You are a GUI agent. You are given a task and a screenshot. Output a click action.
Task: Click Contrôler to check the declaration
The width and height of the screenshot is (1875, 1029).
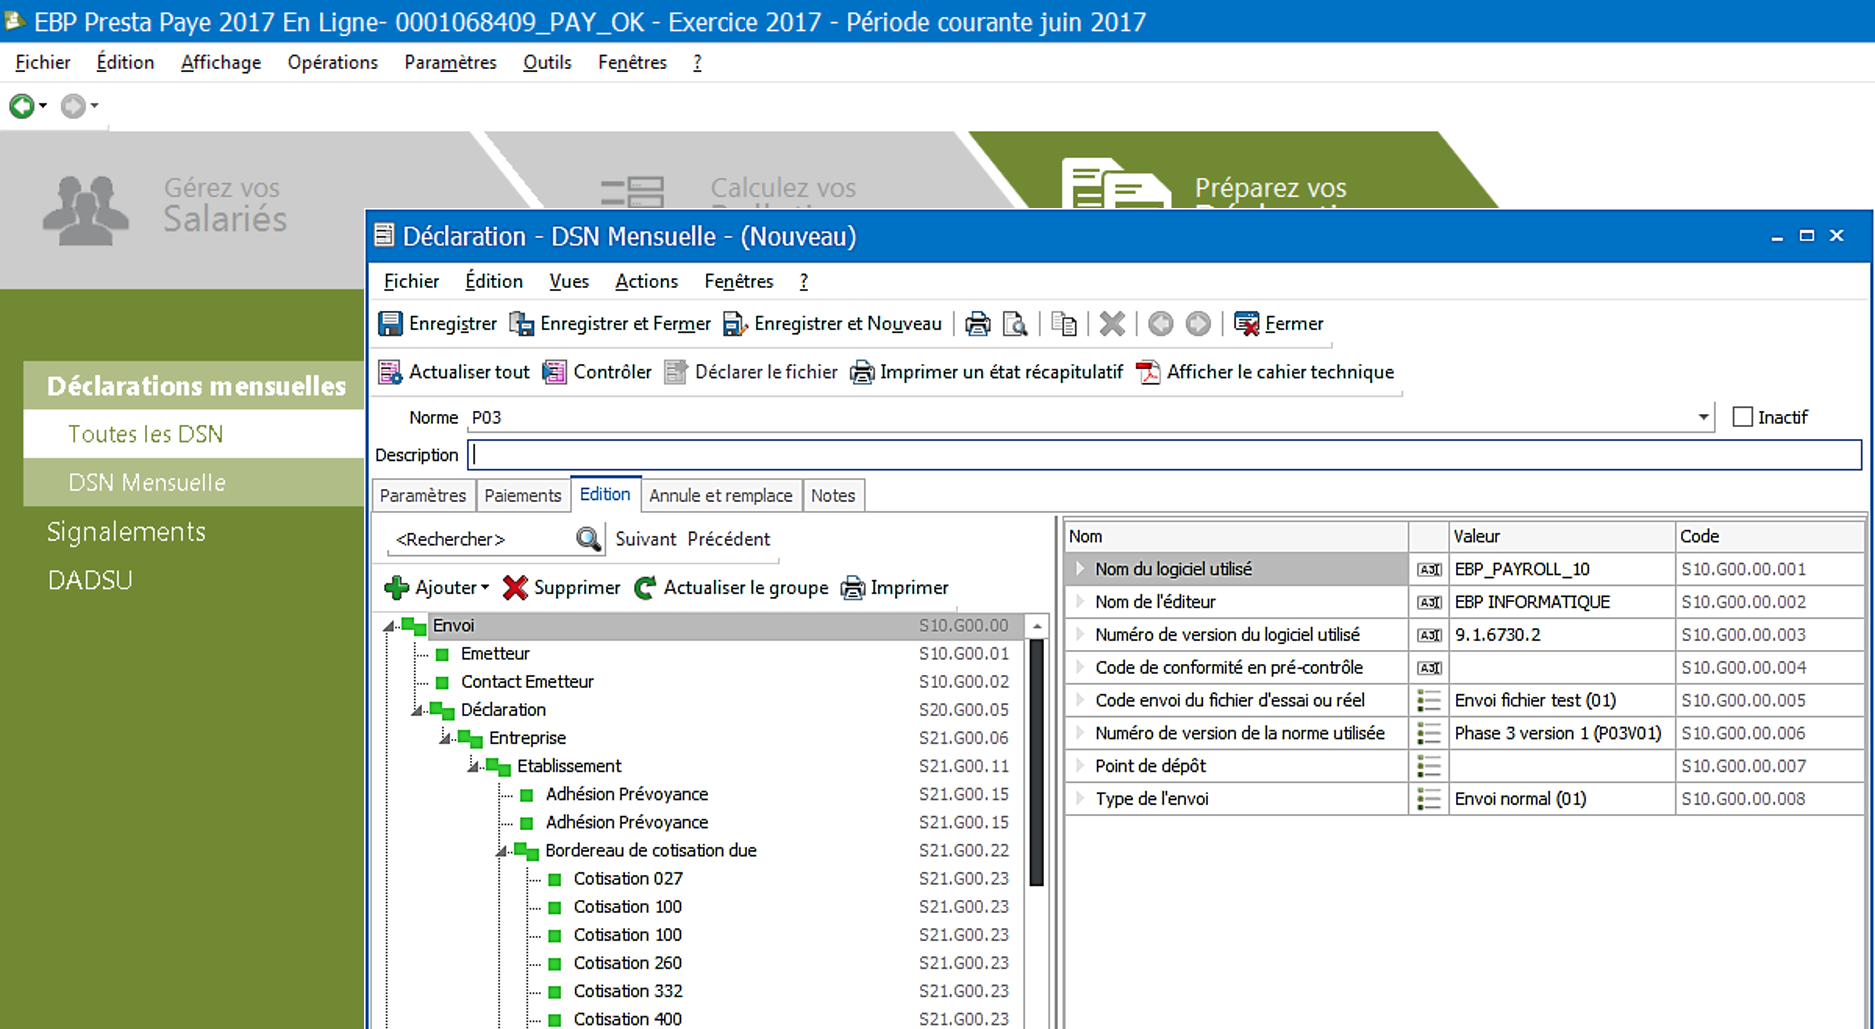[597, 372]
